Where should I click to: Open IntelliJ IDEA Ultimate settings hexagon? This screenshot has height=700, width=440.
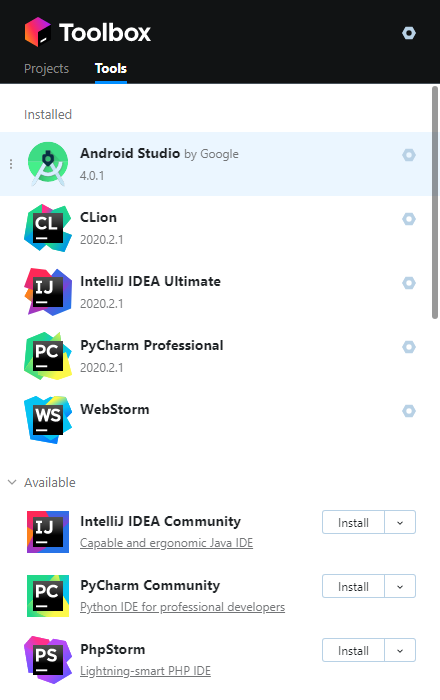409,283
